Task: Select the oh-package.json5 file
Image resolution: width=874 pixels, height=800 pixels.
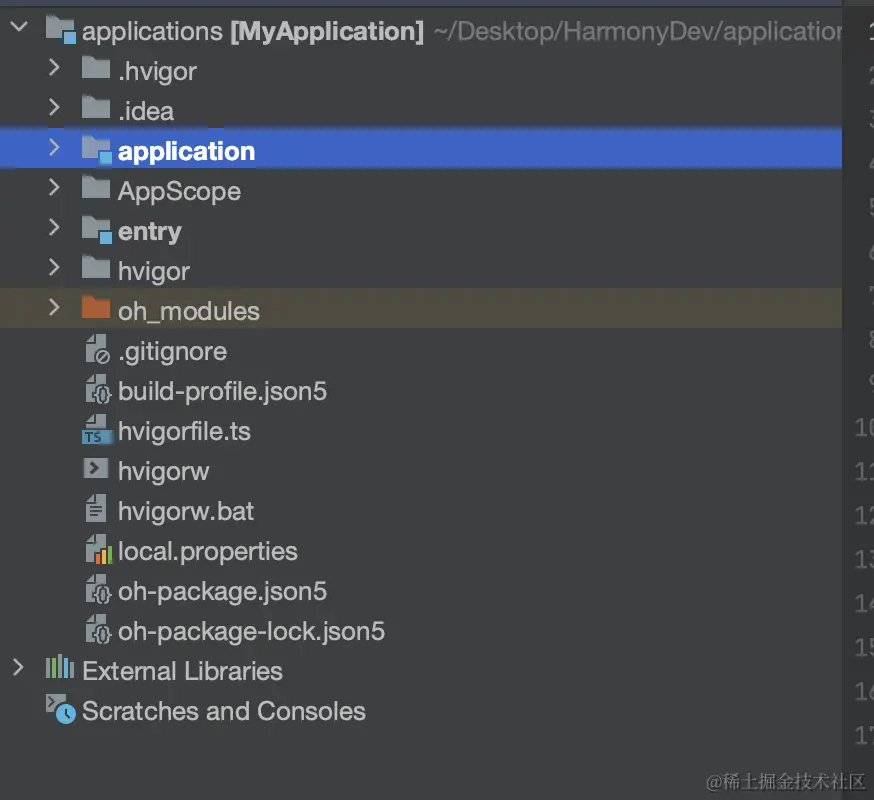Action: tap(222, 591)
